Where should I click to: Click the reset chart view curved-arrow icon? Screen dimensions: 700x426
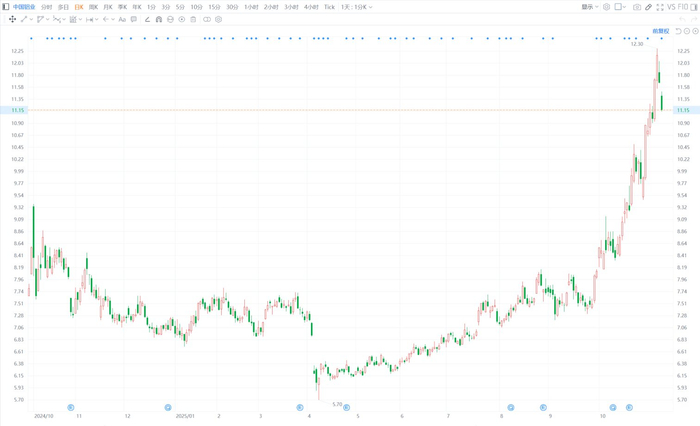click(678, 31)
